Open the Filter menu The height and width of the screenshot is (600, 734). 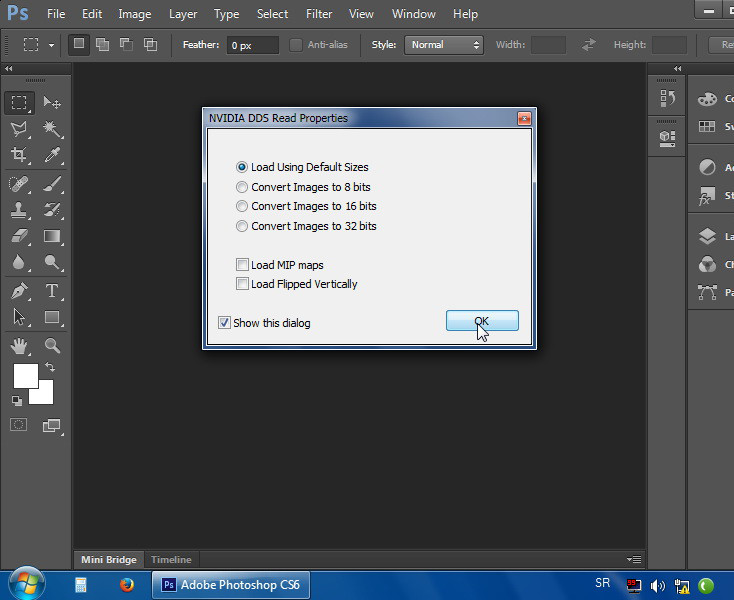coord(319,14)
